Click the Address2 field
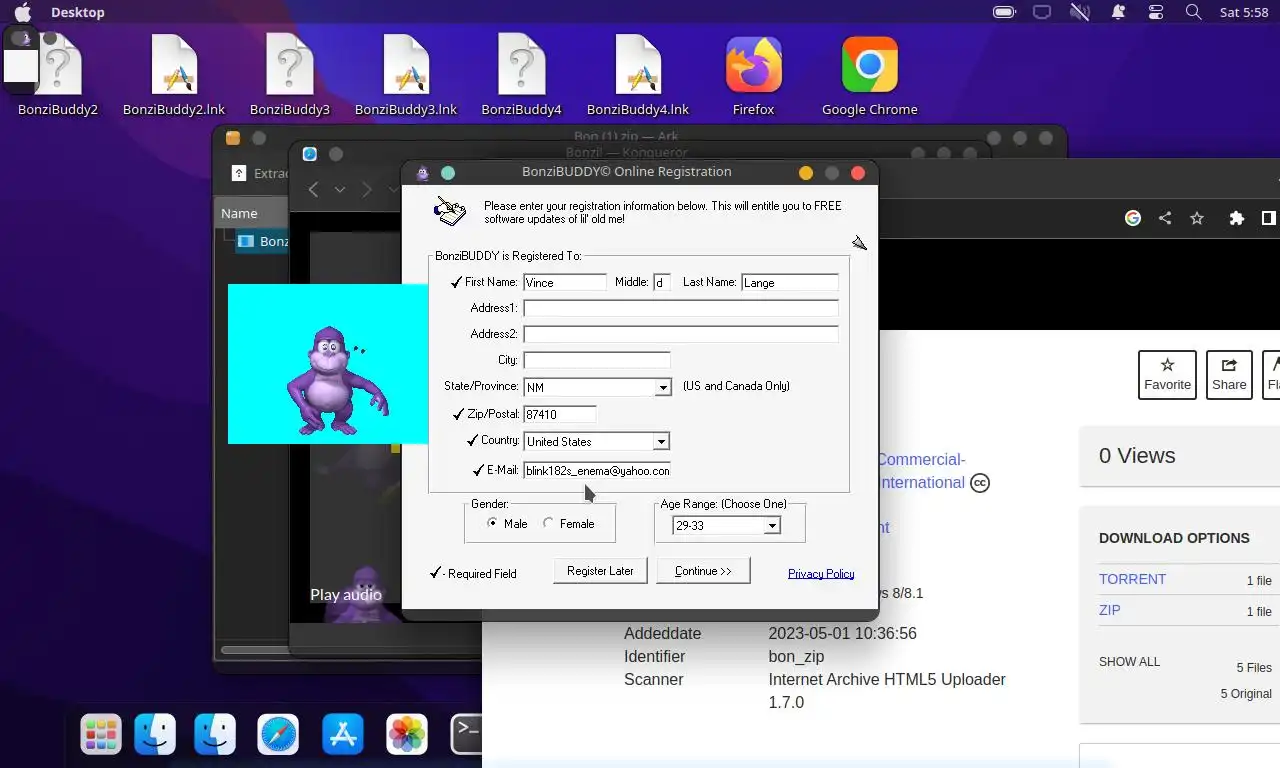Image resolution: width=1280 pixels, height=768 pixels. coord(681,334)
